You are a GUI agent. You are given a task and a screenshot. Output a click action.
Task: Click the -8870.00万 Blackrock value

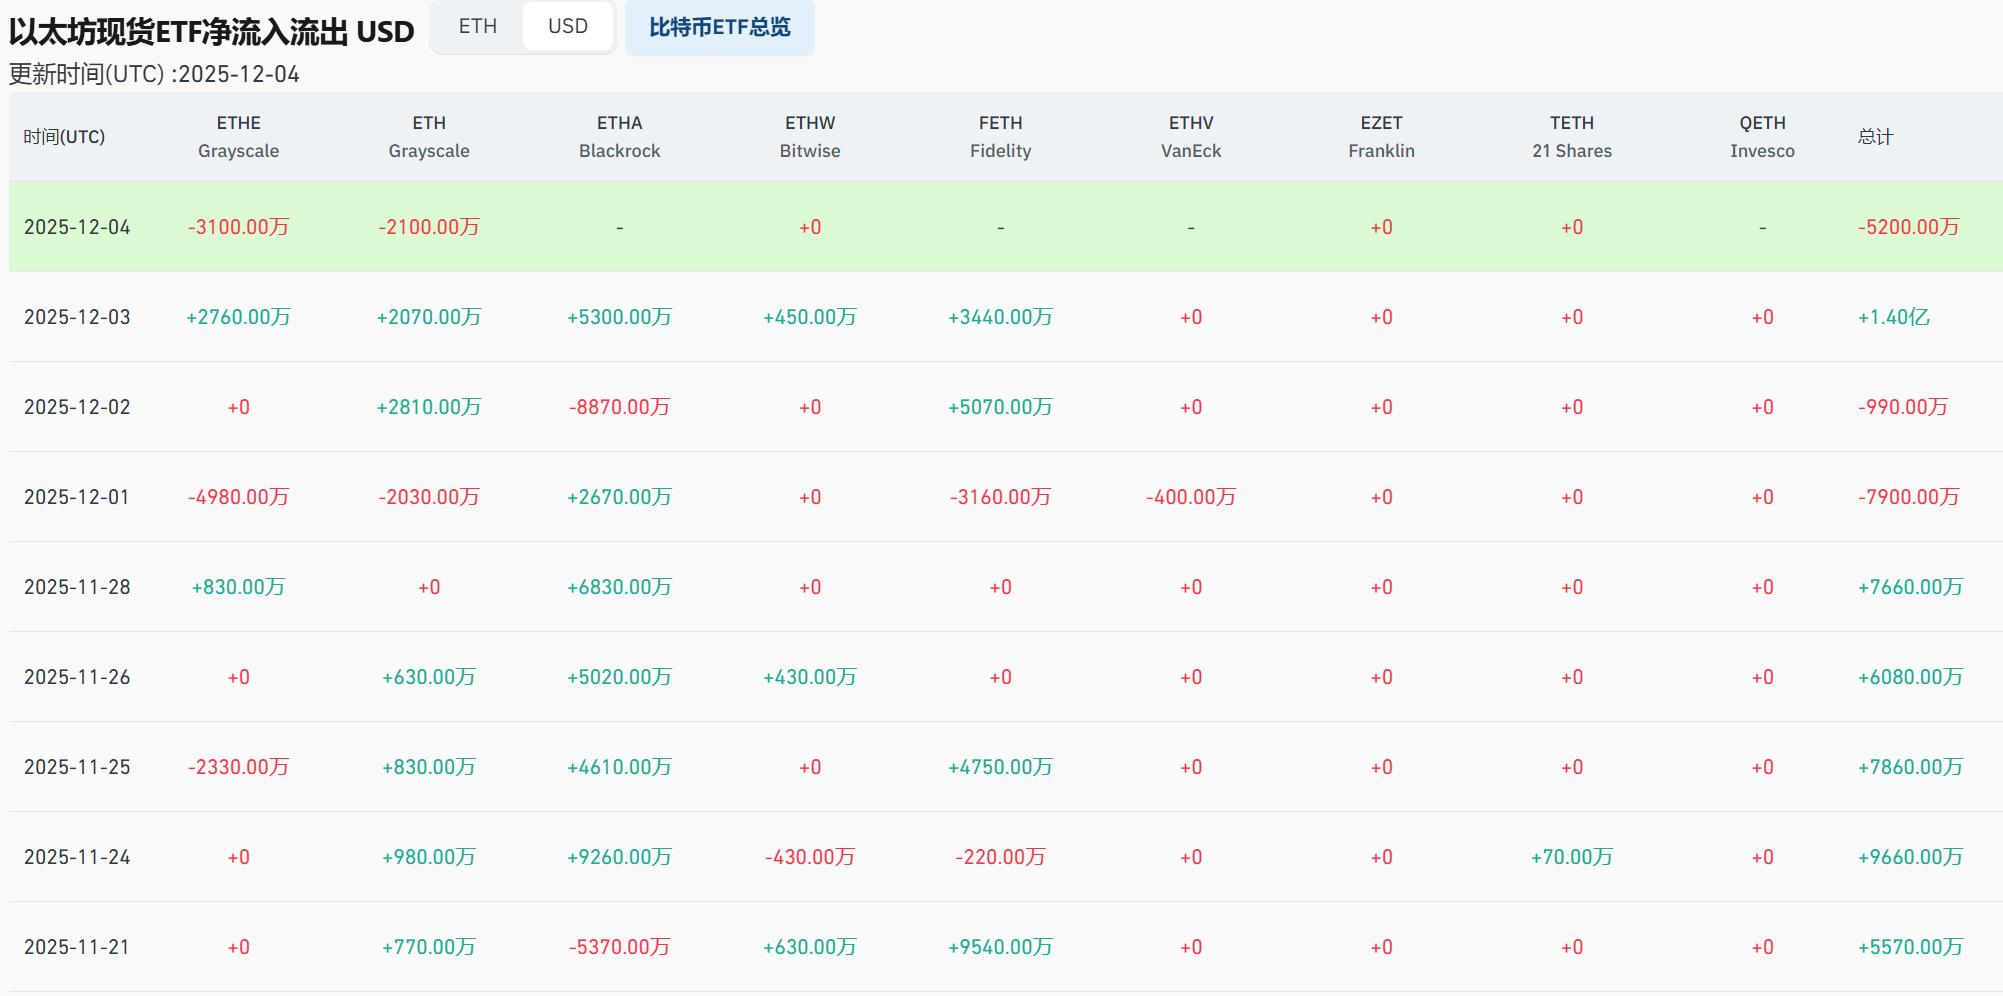[x=617, y=407]
